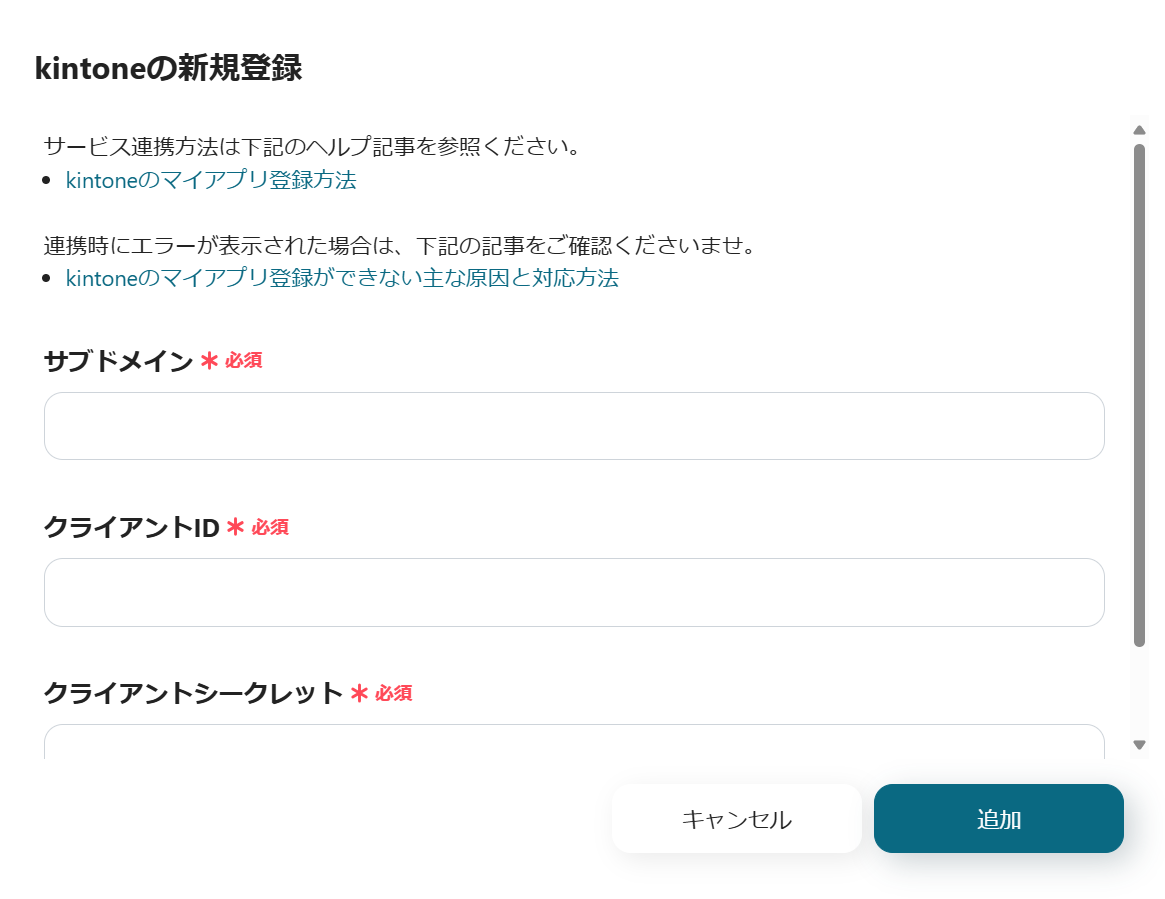Viewport: 1165px width, 899px height.
Task: Click the scrollbar up arrow
Action: pos(1139,130)
